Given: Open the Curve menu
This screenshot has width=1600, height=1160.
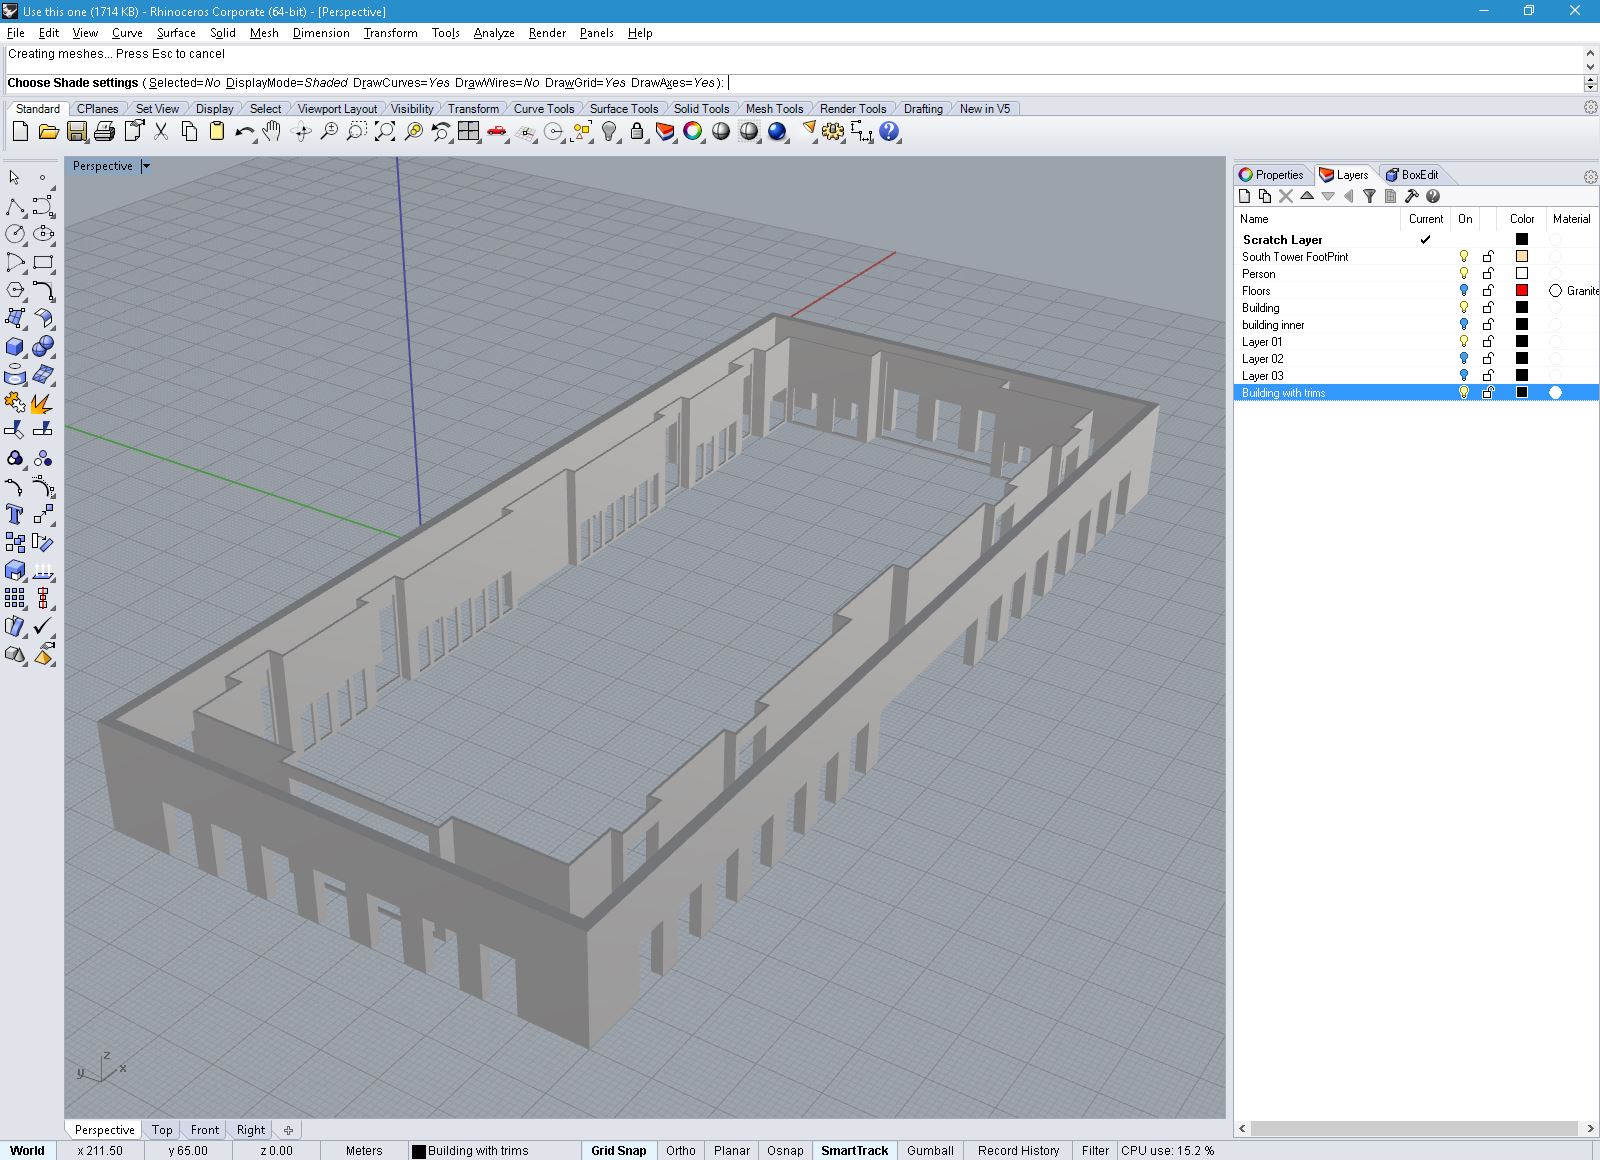Looking at the screenshot, I should (127, 33).
